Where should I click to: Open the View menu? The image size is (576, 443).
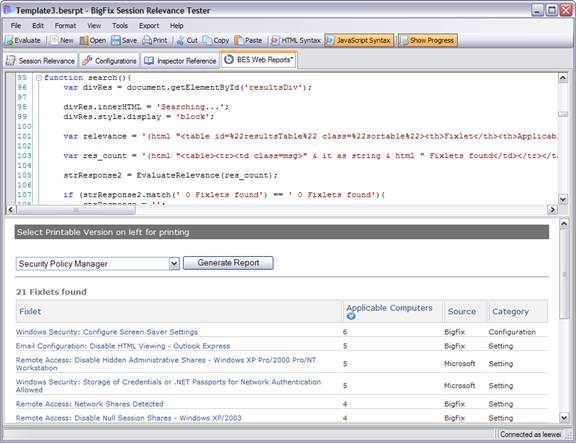(94, 26)
